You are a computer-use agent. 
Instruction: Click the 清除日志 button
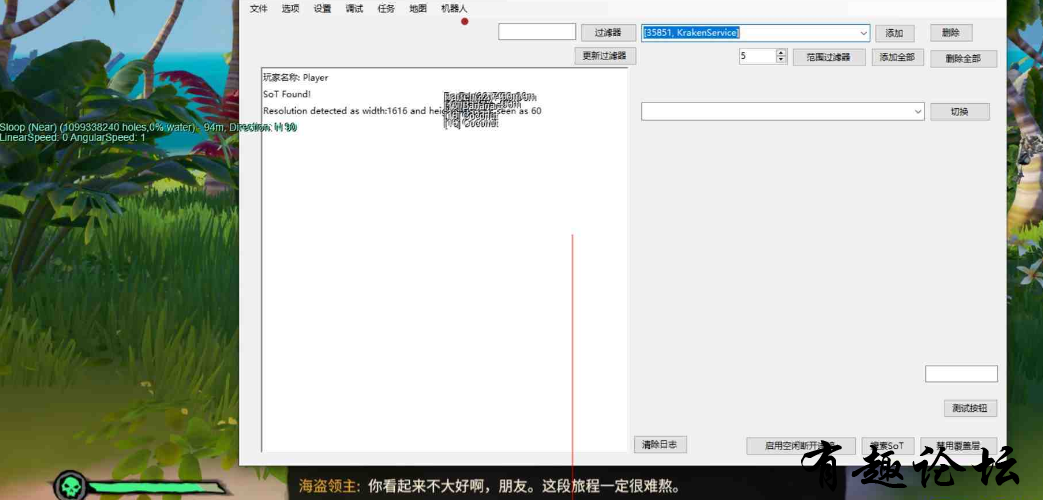(x=659, y=444)
